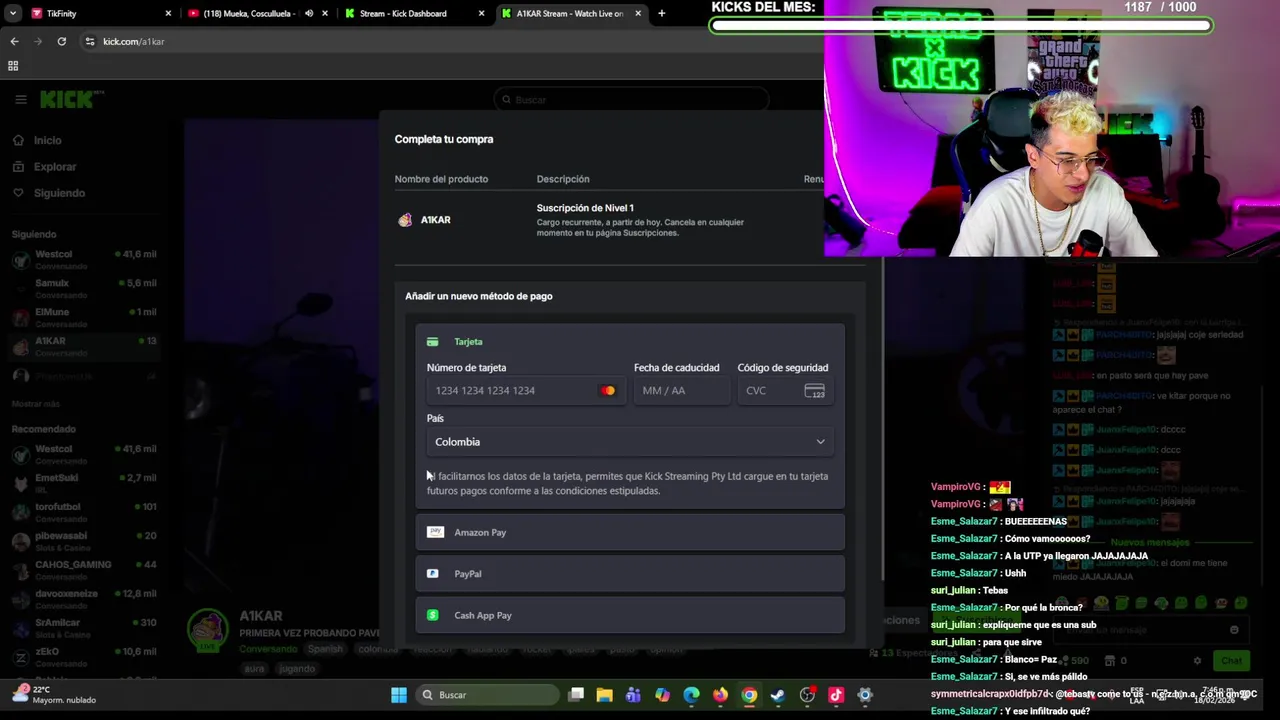1280x720 pixels.
Task: Select Cash App Pay payment method
Action: coord(630,615)
